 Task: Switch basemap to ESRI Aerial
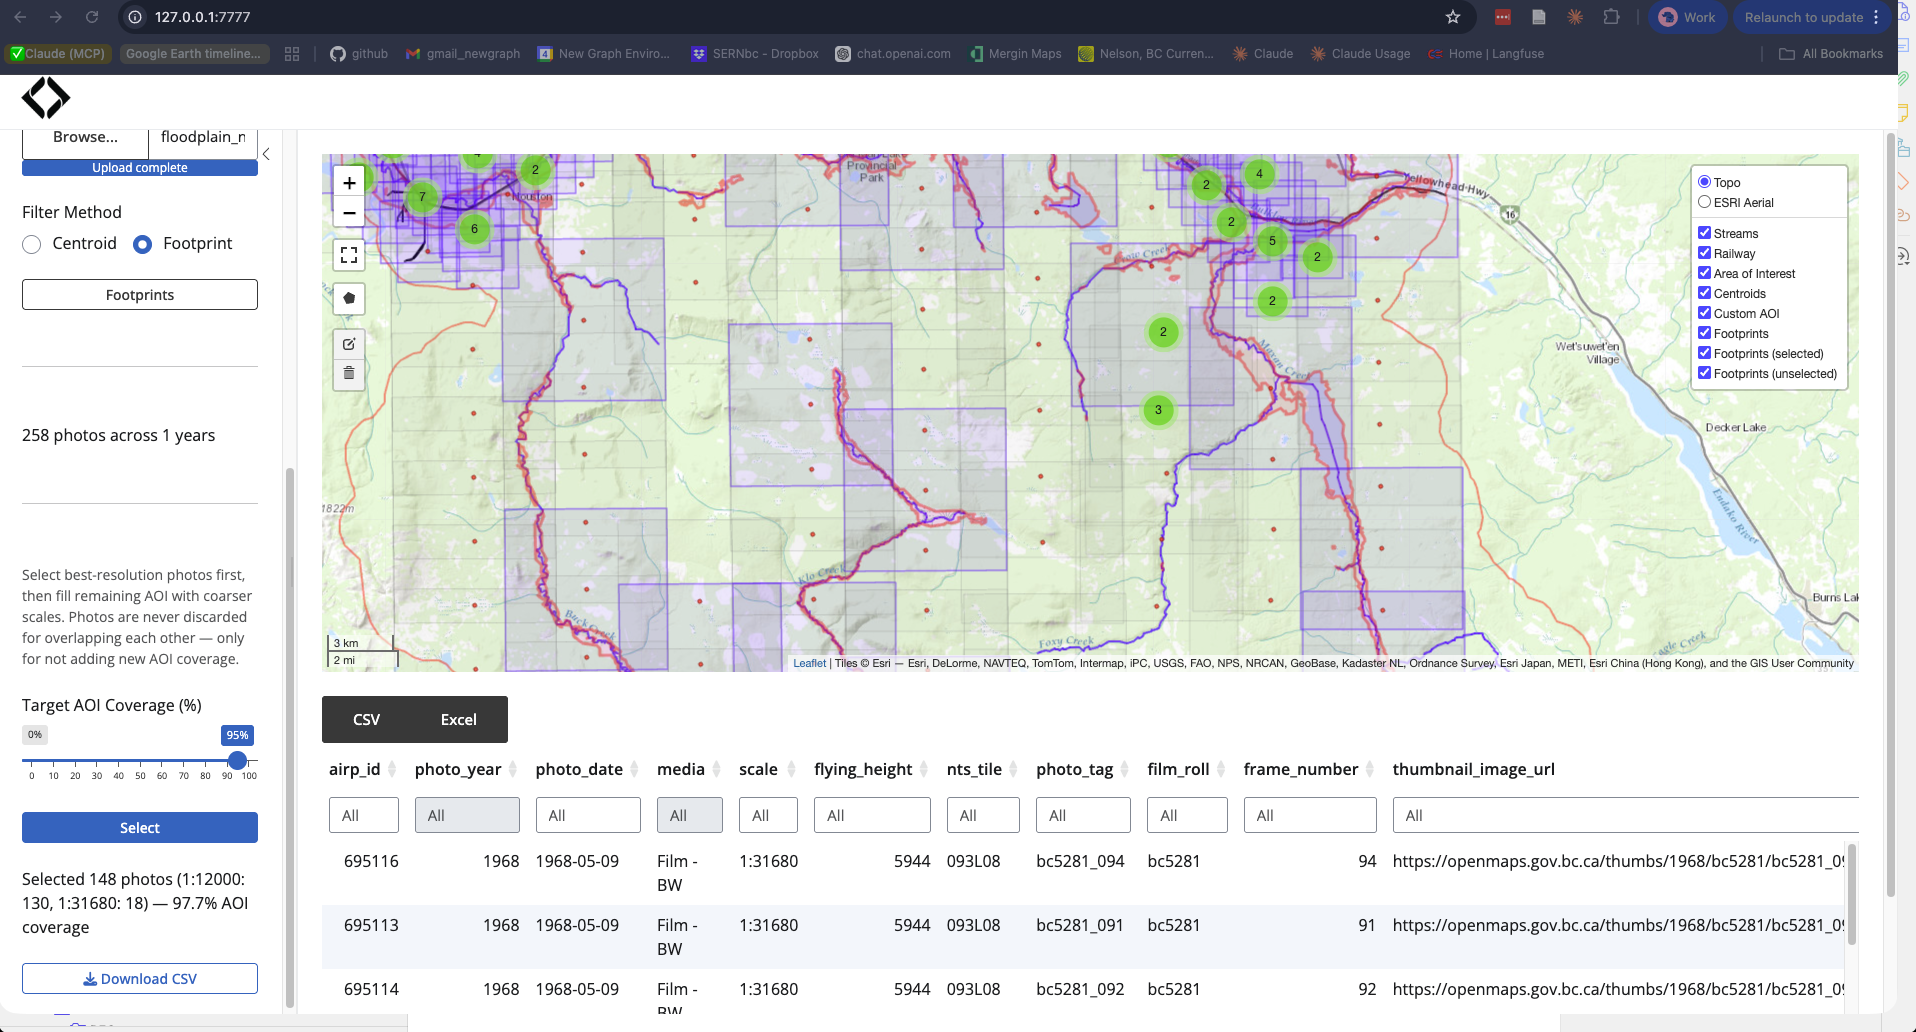tap(1704, 201)
